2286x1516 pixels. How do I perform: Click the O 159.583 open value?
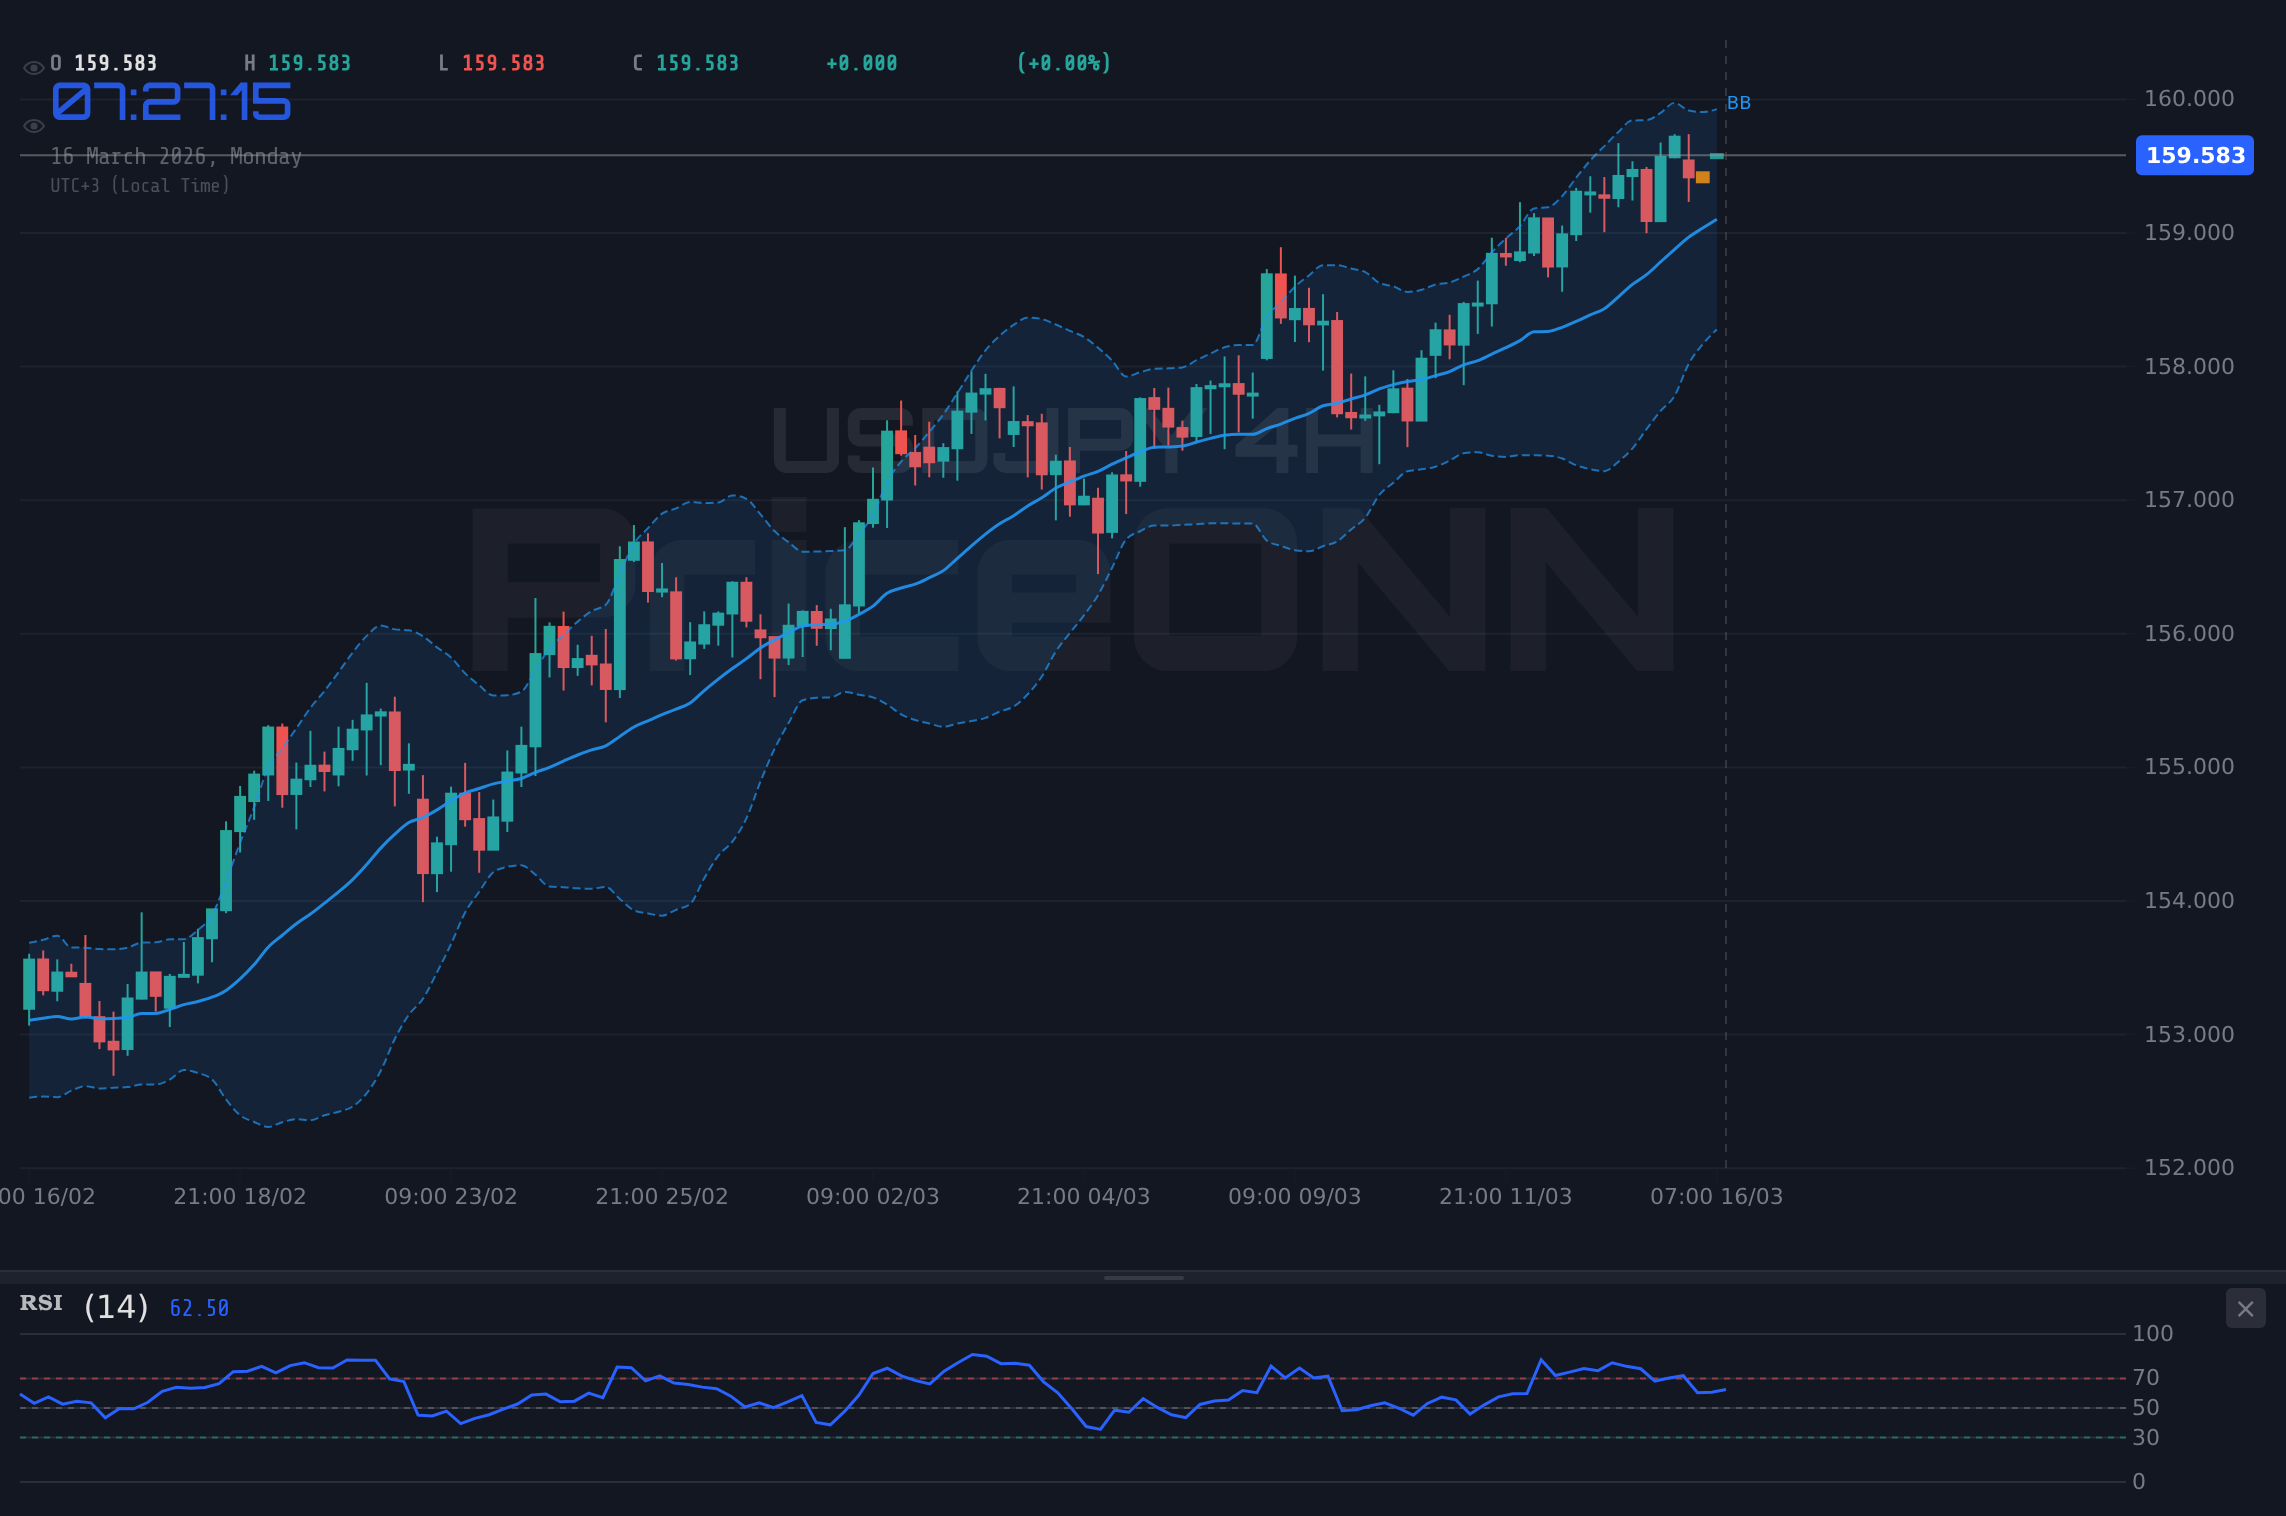click(x=103, y=62)
